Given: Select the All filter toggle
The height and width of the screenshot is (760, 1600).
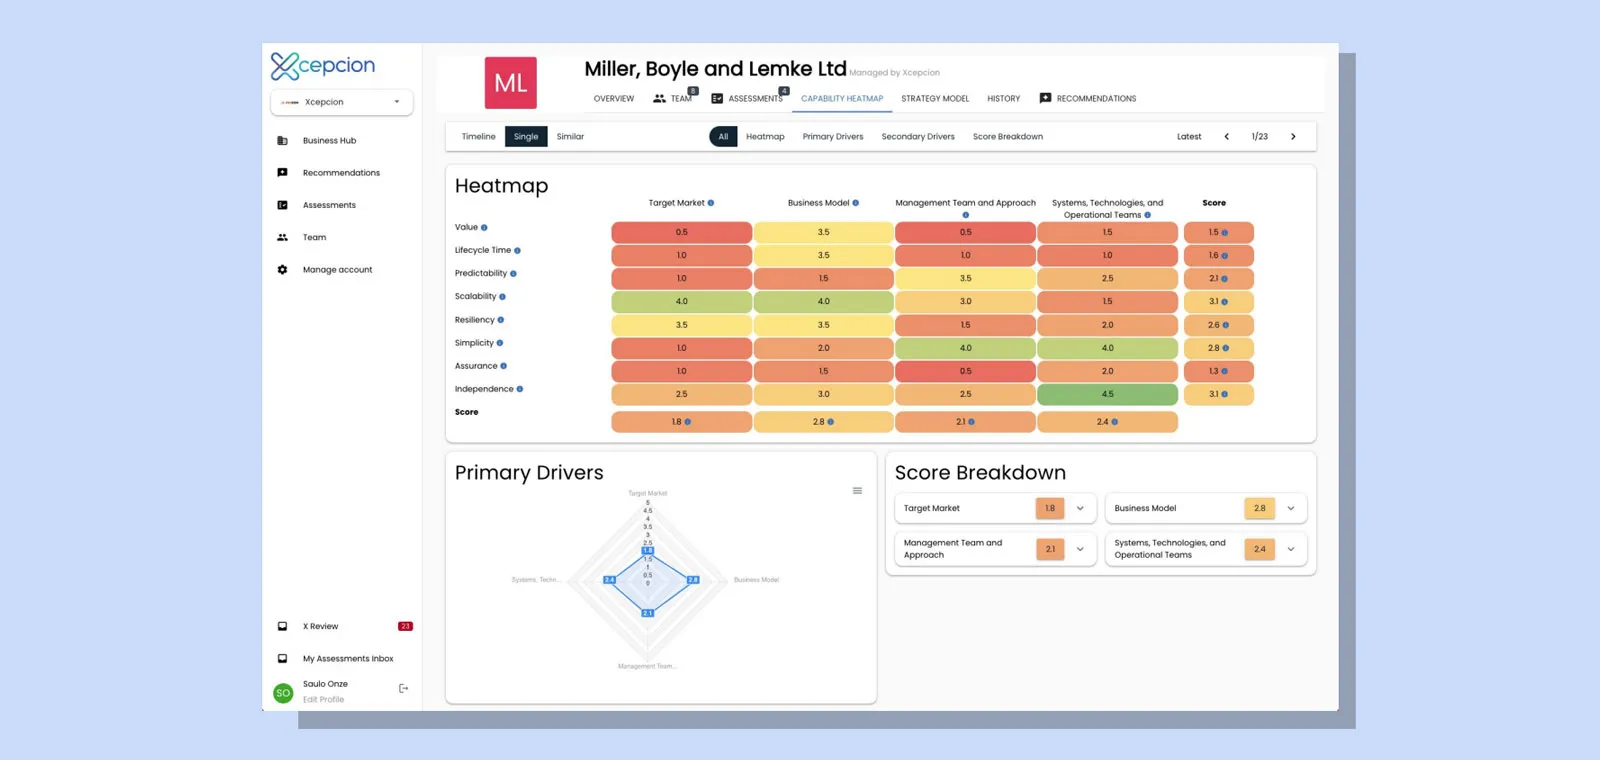Looking at the screenshot, I should click(x=723, y=137).
